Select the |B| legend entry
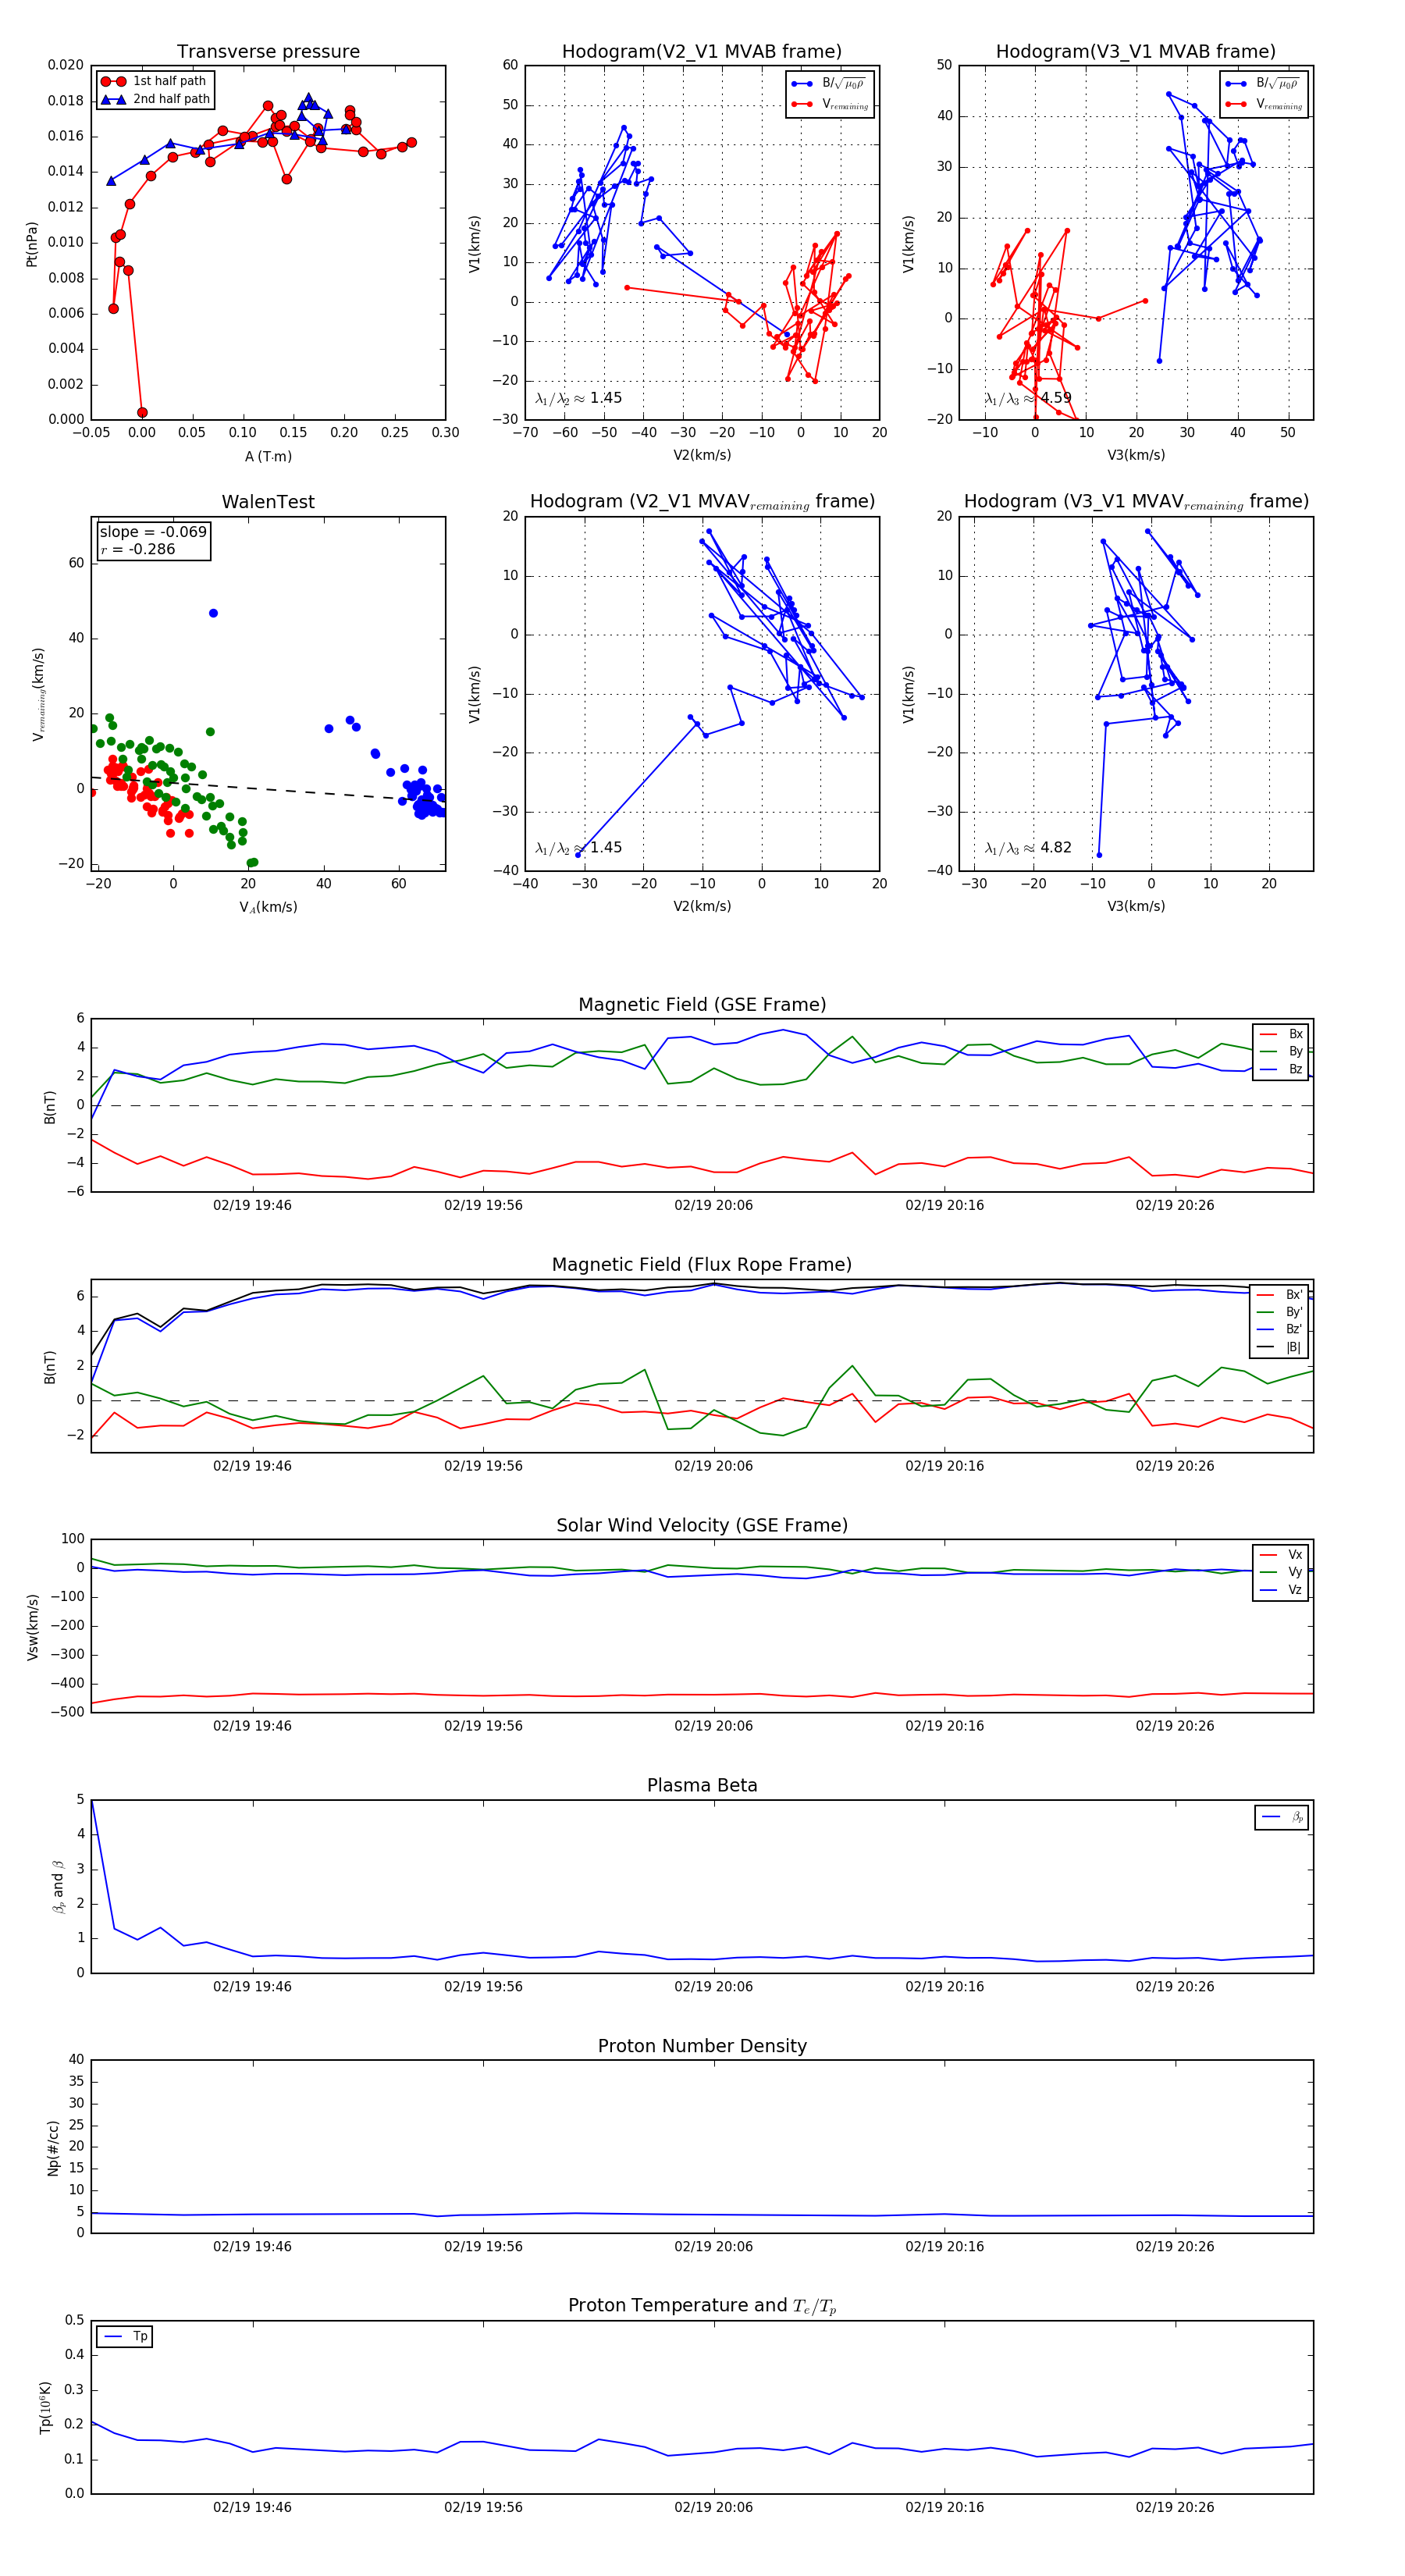 1280,1347
